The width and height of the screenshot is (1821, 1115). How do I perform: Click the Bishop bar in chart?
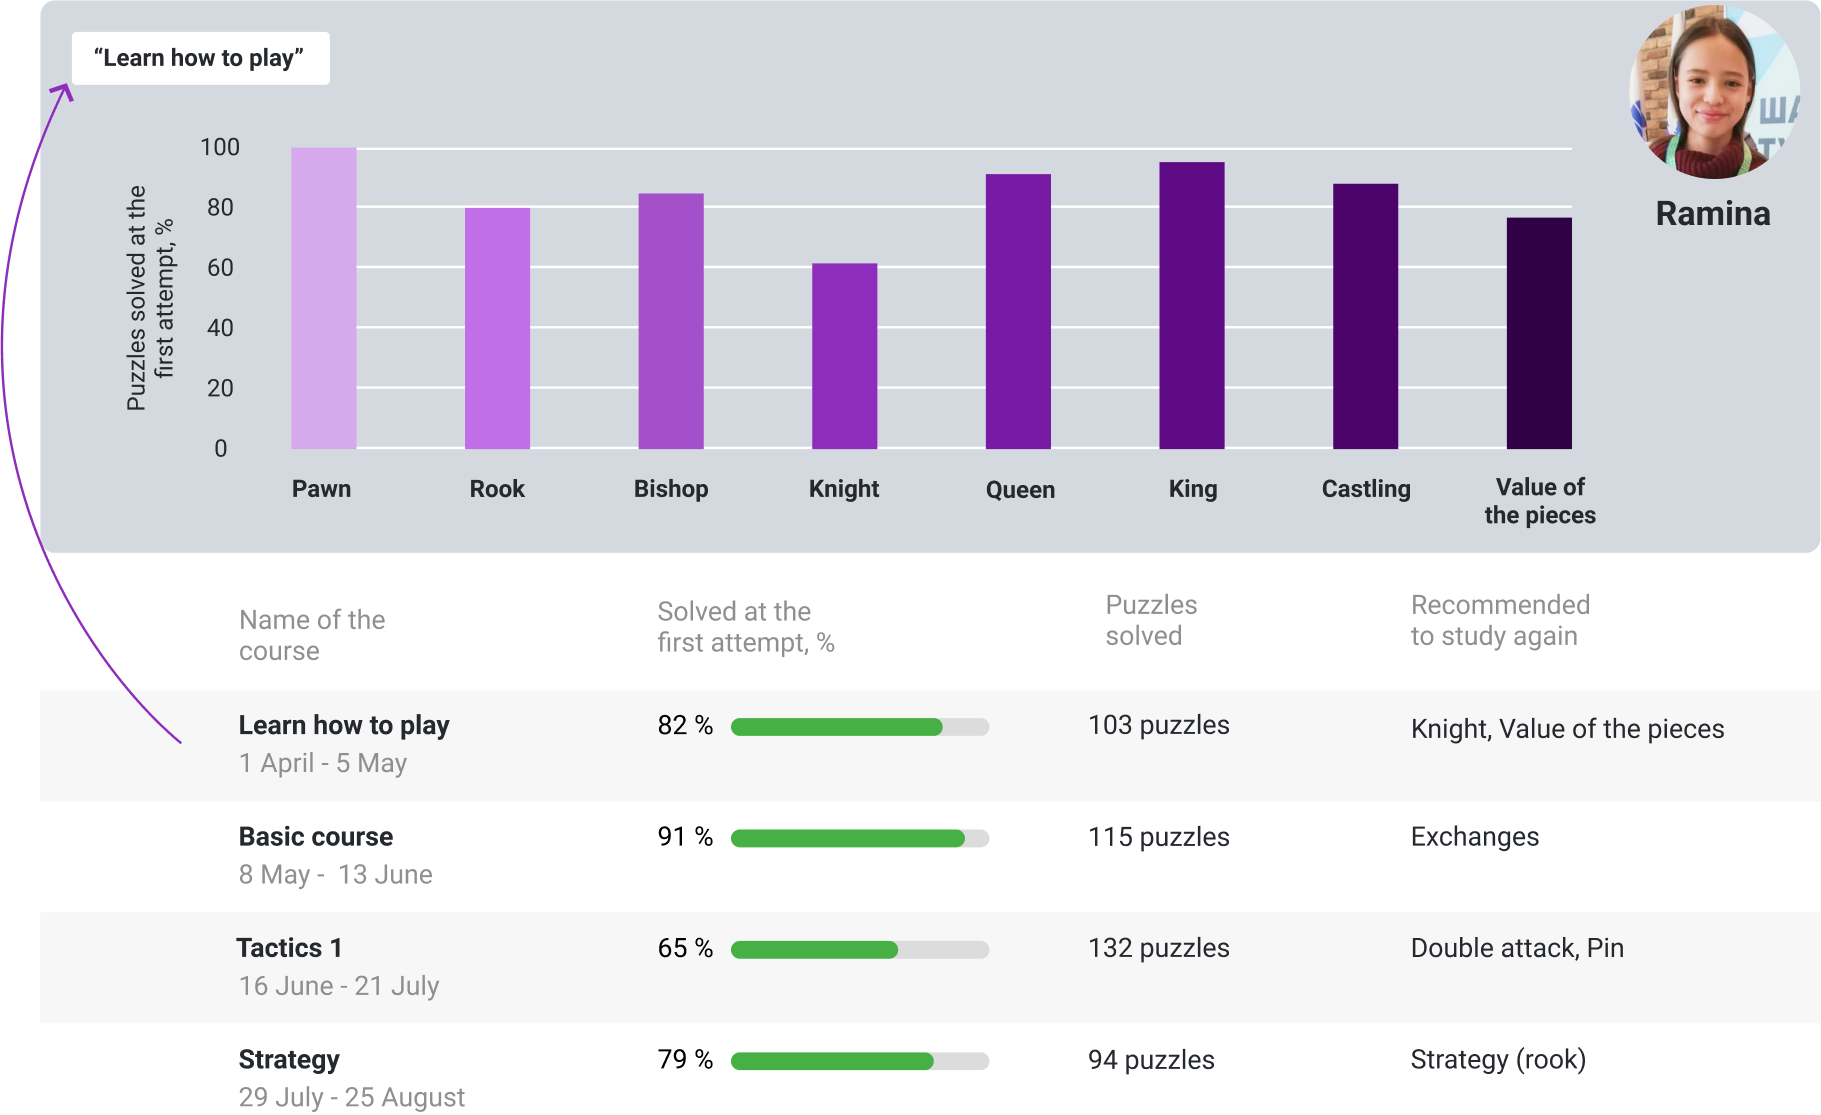tap(671, 321)
